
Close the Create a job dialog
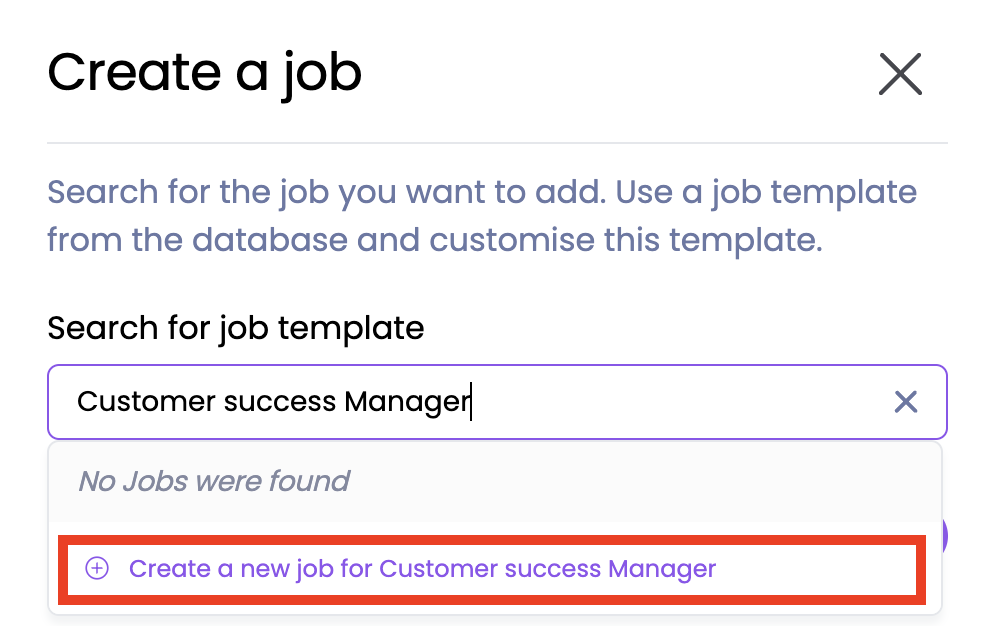click(899, 74)
